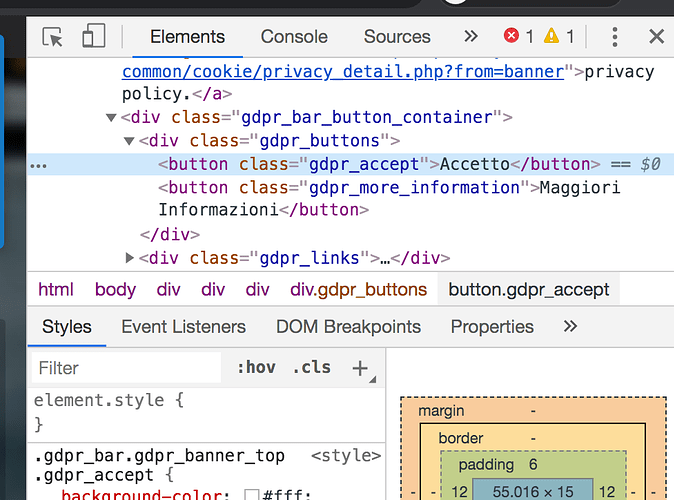Collapse the gdpr_bar_button_container div

111,118
